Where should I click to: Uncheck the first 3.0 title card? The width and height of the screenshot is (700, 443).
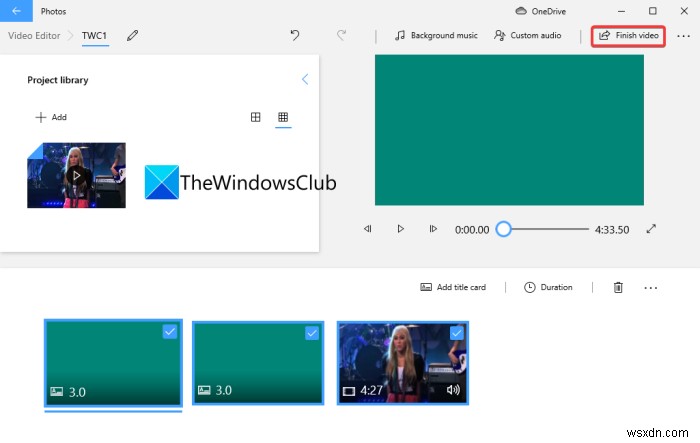pyautogui.click(x=170, y=332)
